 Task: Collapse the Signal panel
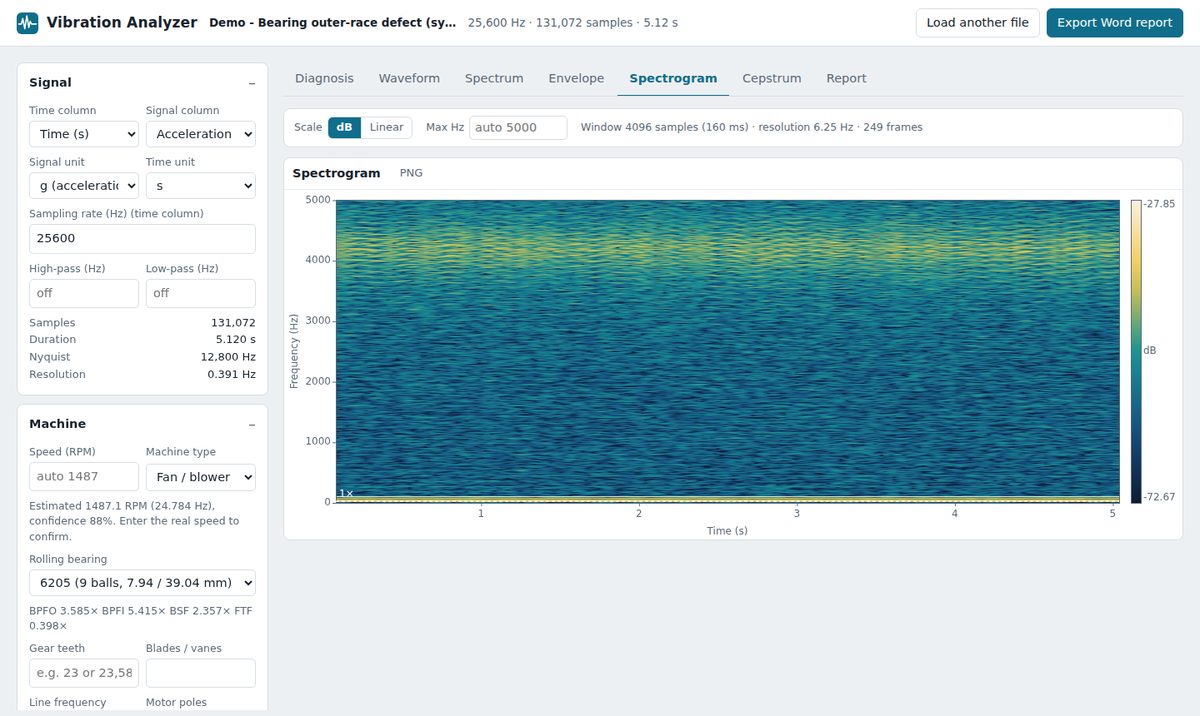(252, 83)
